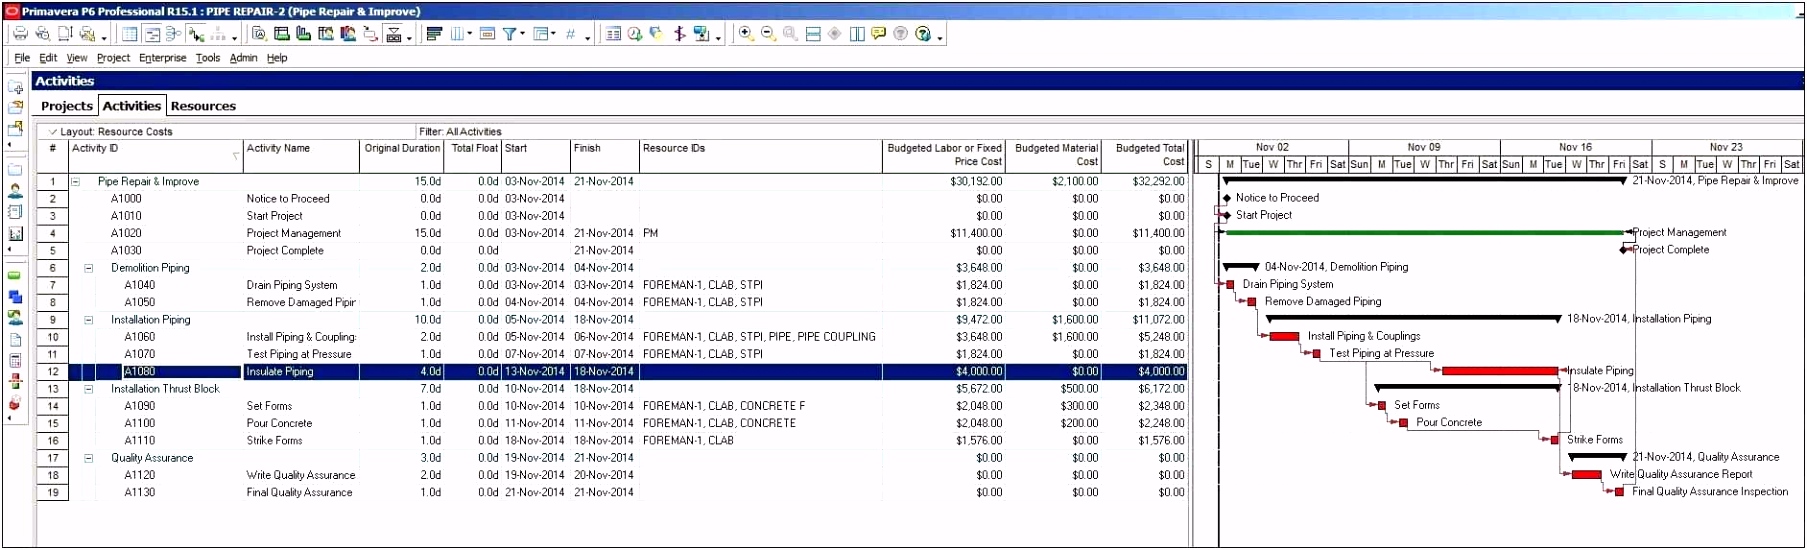Select the red Insulate Piping Gantt bar

point(1500,371)
